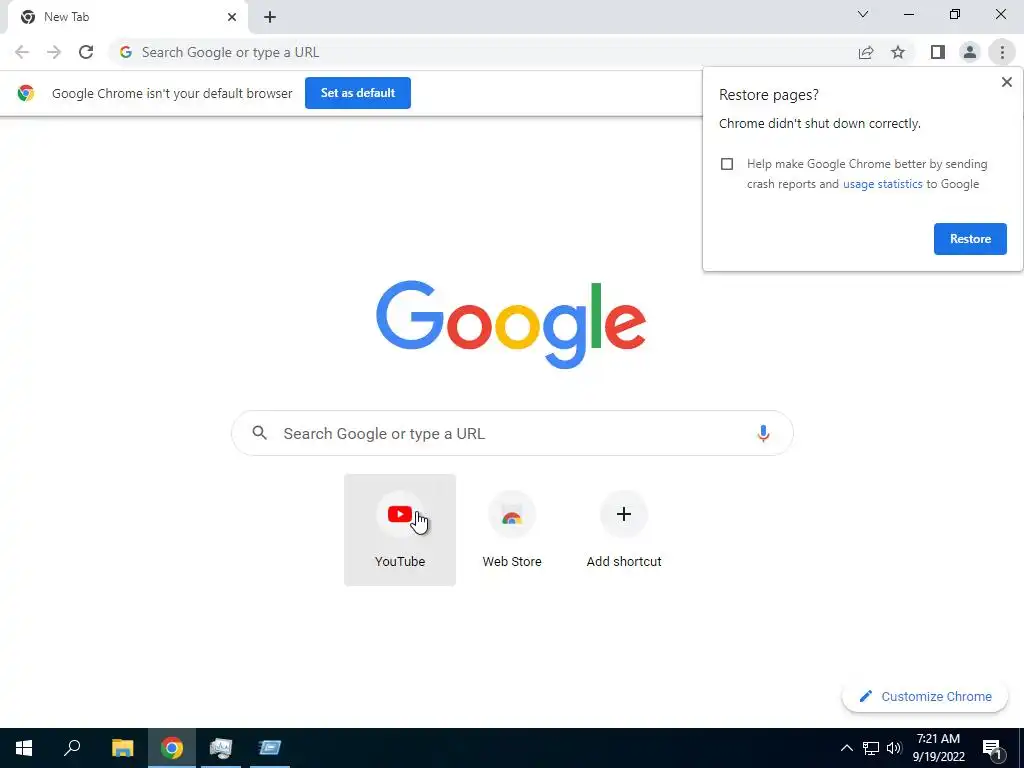
Task: Close the New Tab tab
Action: point(232,17)
